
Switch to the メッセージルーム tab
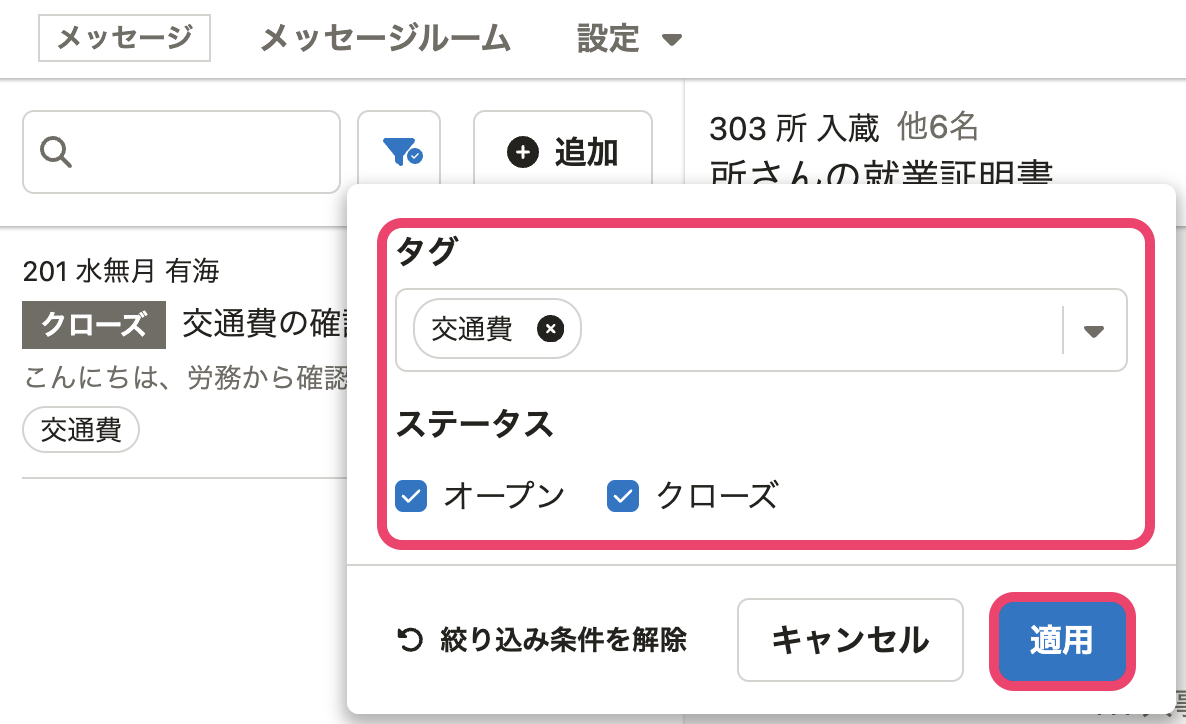[385, 39]
